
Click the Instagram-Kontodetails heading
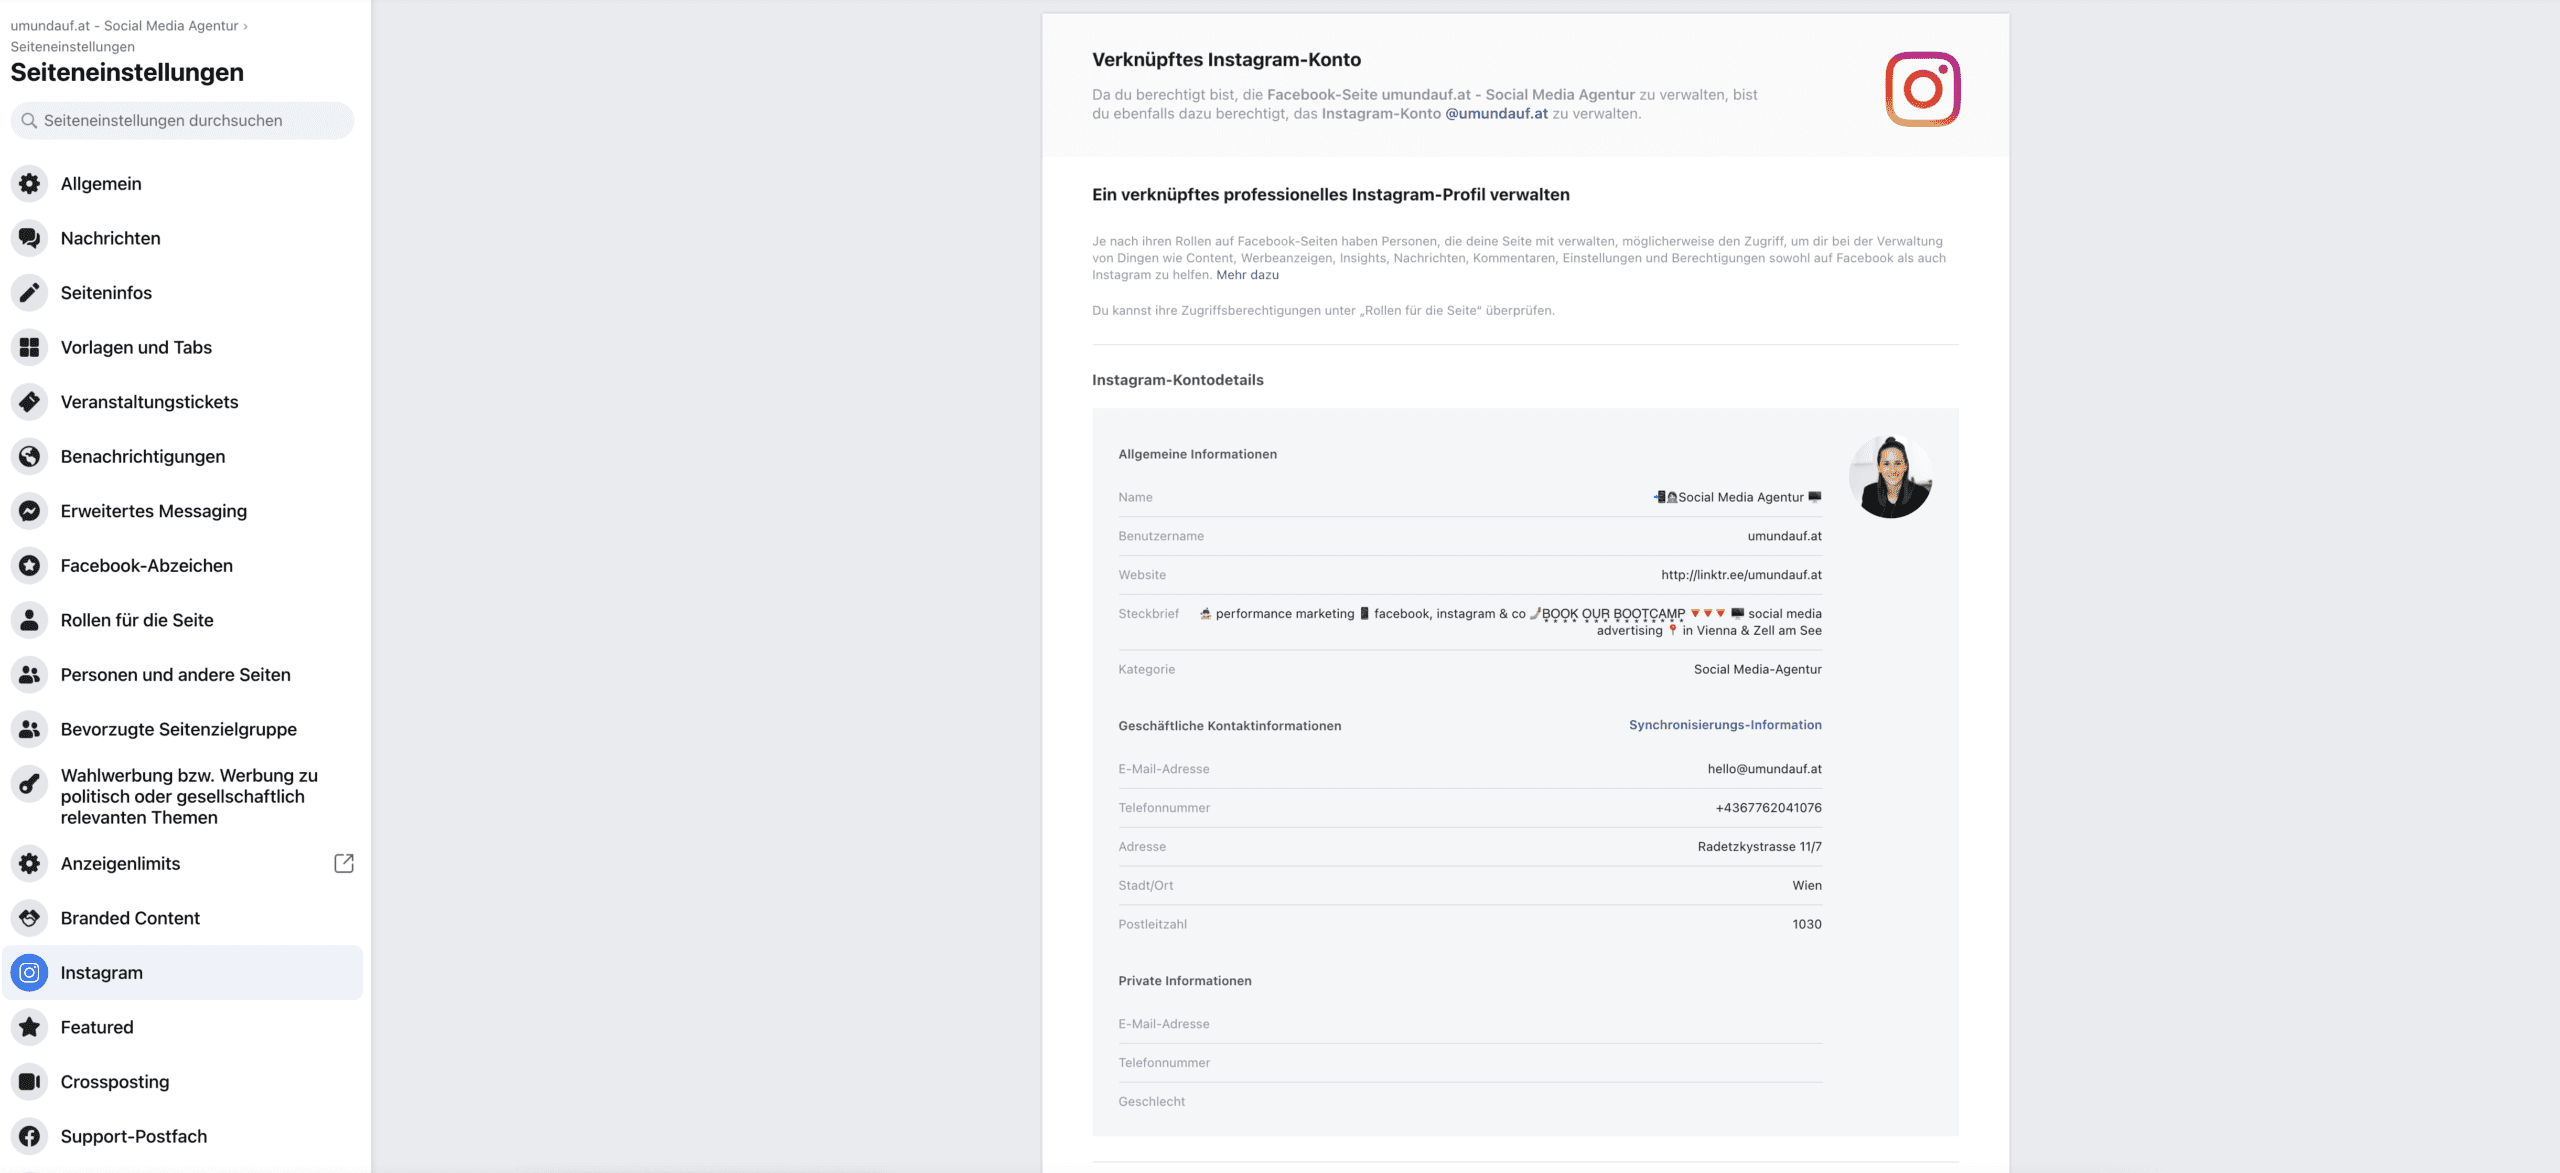click(1177, 380)
